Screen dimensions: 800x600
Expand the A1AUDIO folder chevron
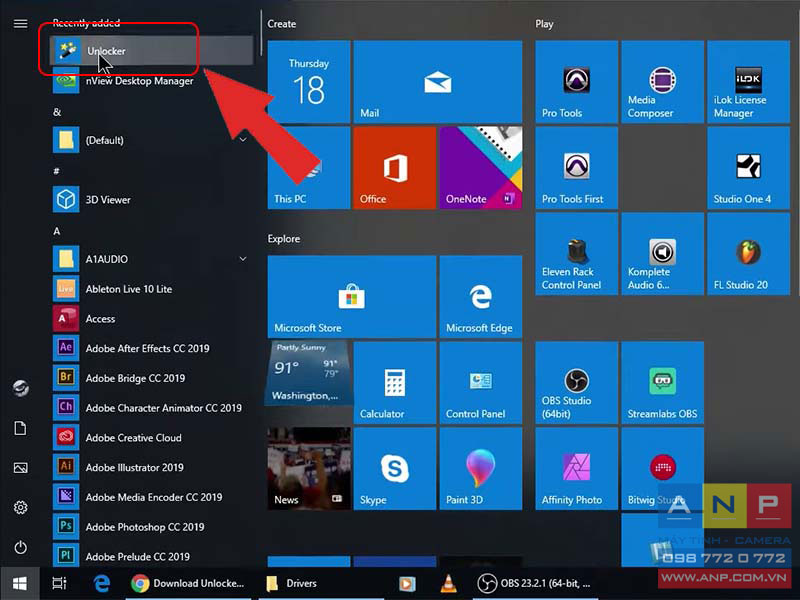(x=243, y=259)
